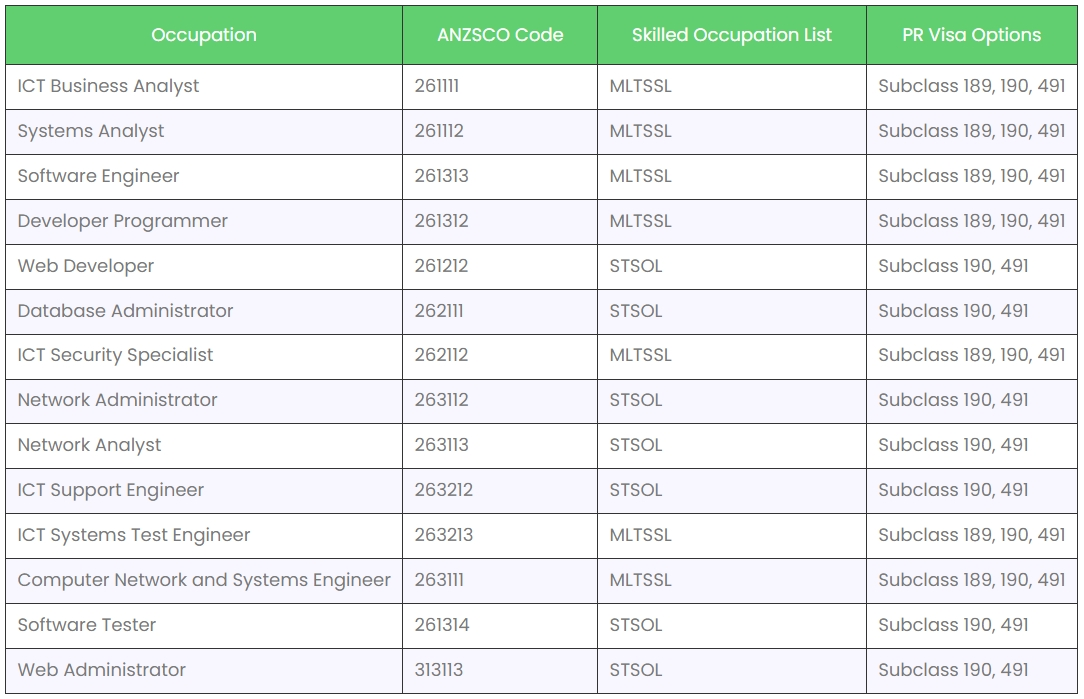Click the Database Administrator cell
This screenshot has height=699, width=1084.
(125, 311)
